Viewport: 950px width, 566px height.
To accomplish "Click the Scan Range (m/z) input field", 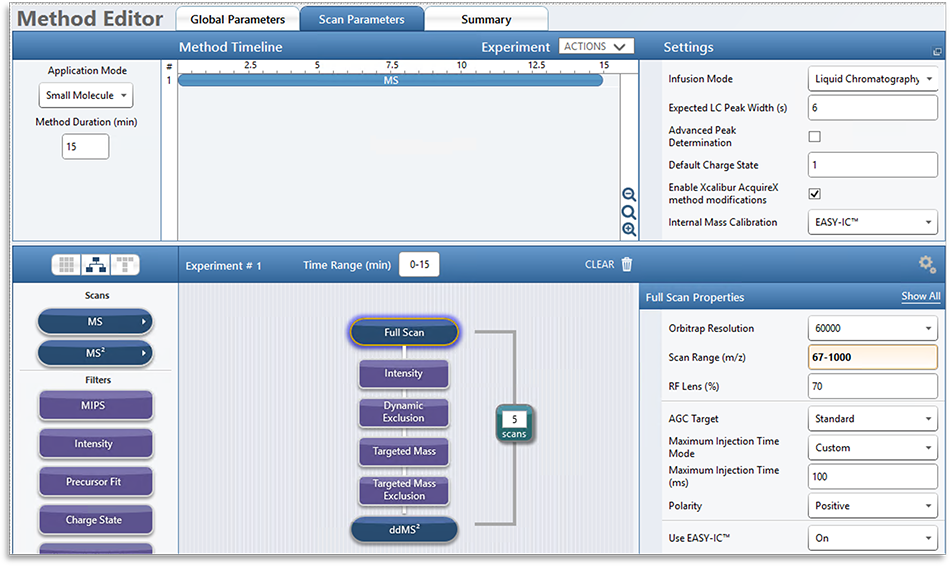I will pos(872,357).
